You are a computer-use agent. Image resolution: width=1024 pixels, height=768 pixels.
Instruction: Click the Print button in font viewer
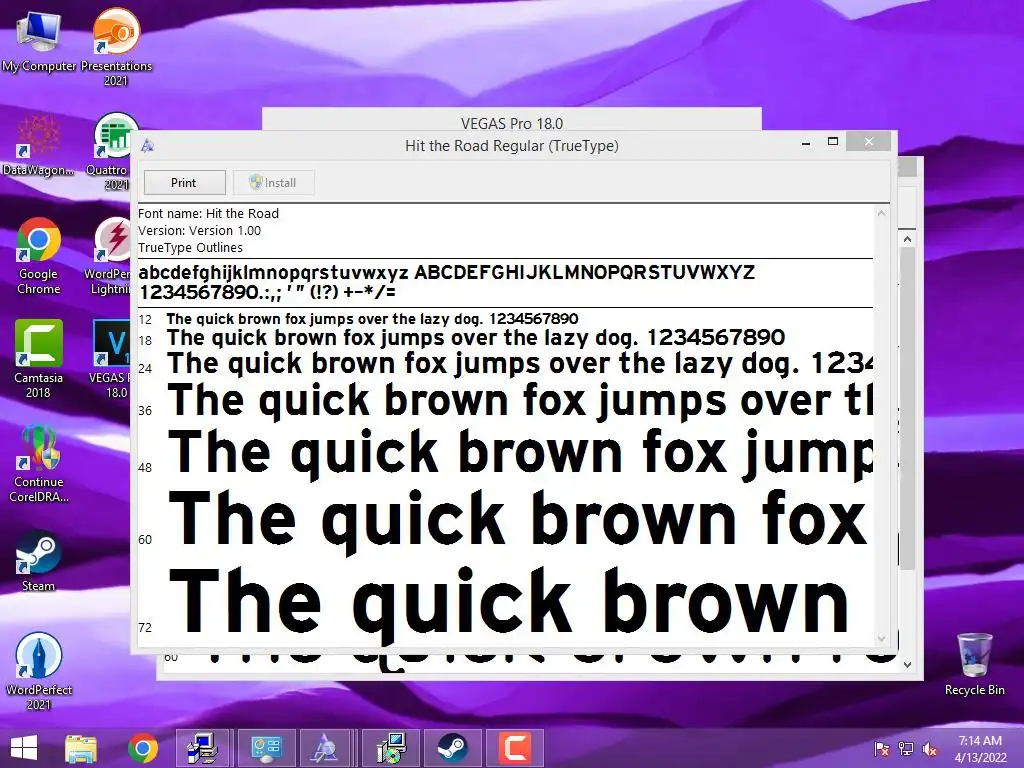tap(184, 183)
